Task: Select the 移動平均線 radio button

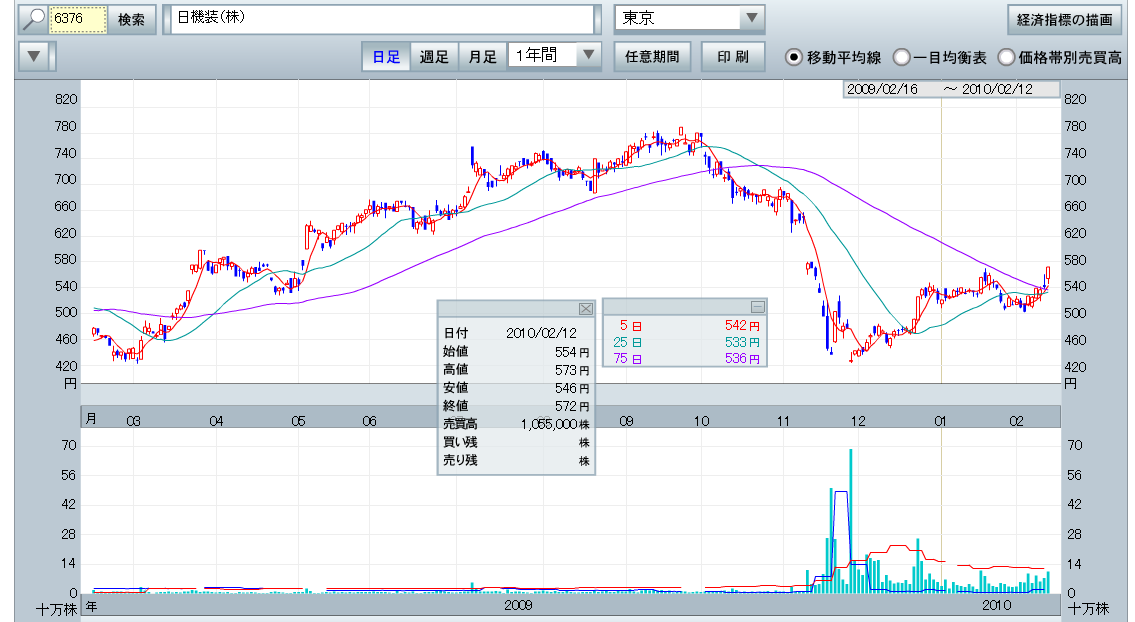Action: [x=794, y=57]
